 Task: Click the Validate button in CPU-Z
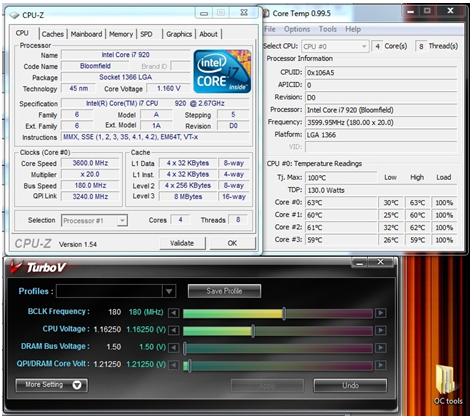pos(182,243)
